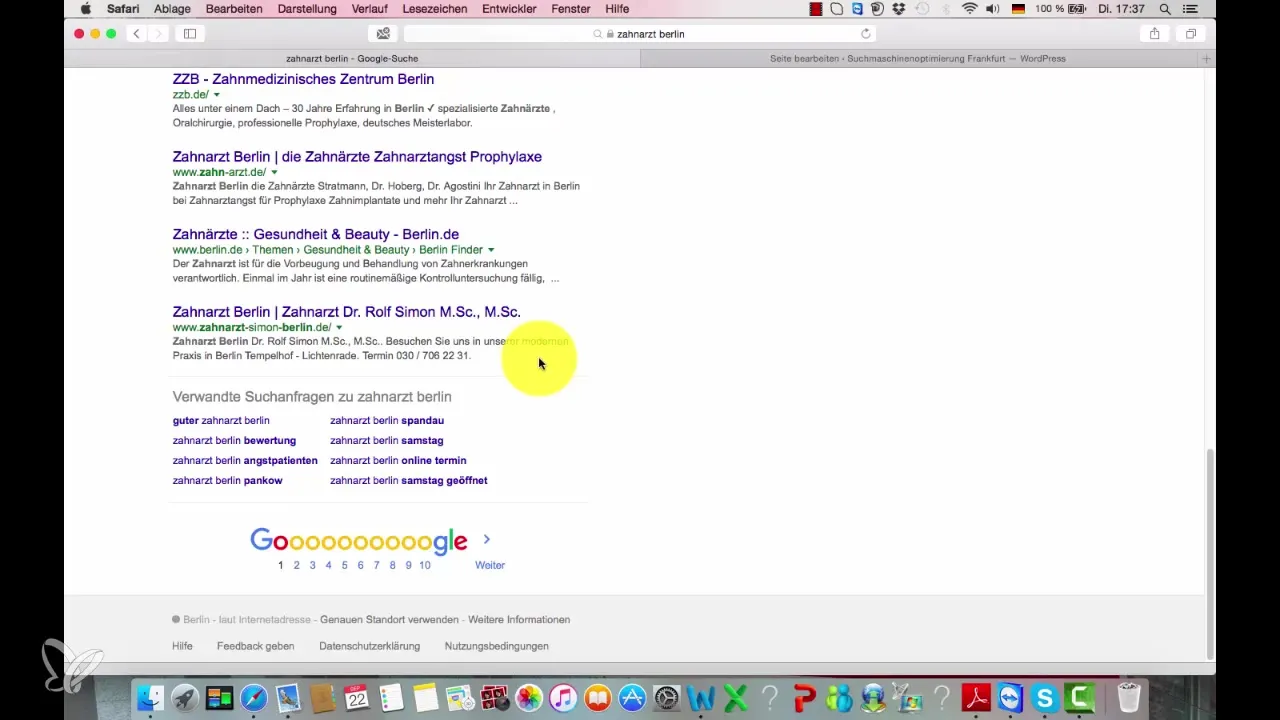Screen dimensions: 1280x720
Task: Go forward with Safari's forward arrow
Action: tap(158, 33)
